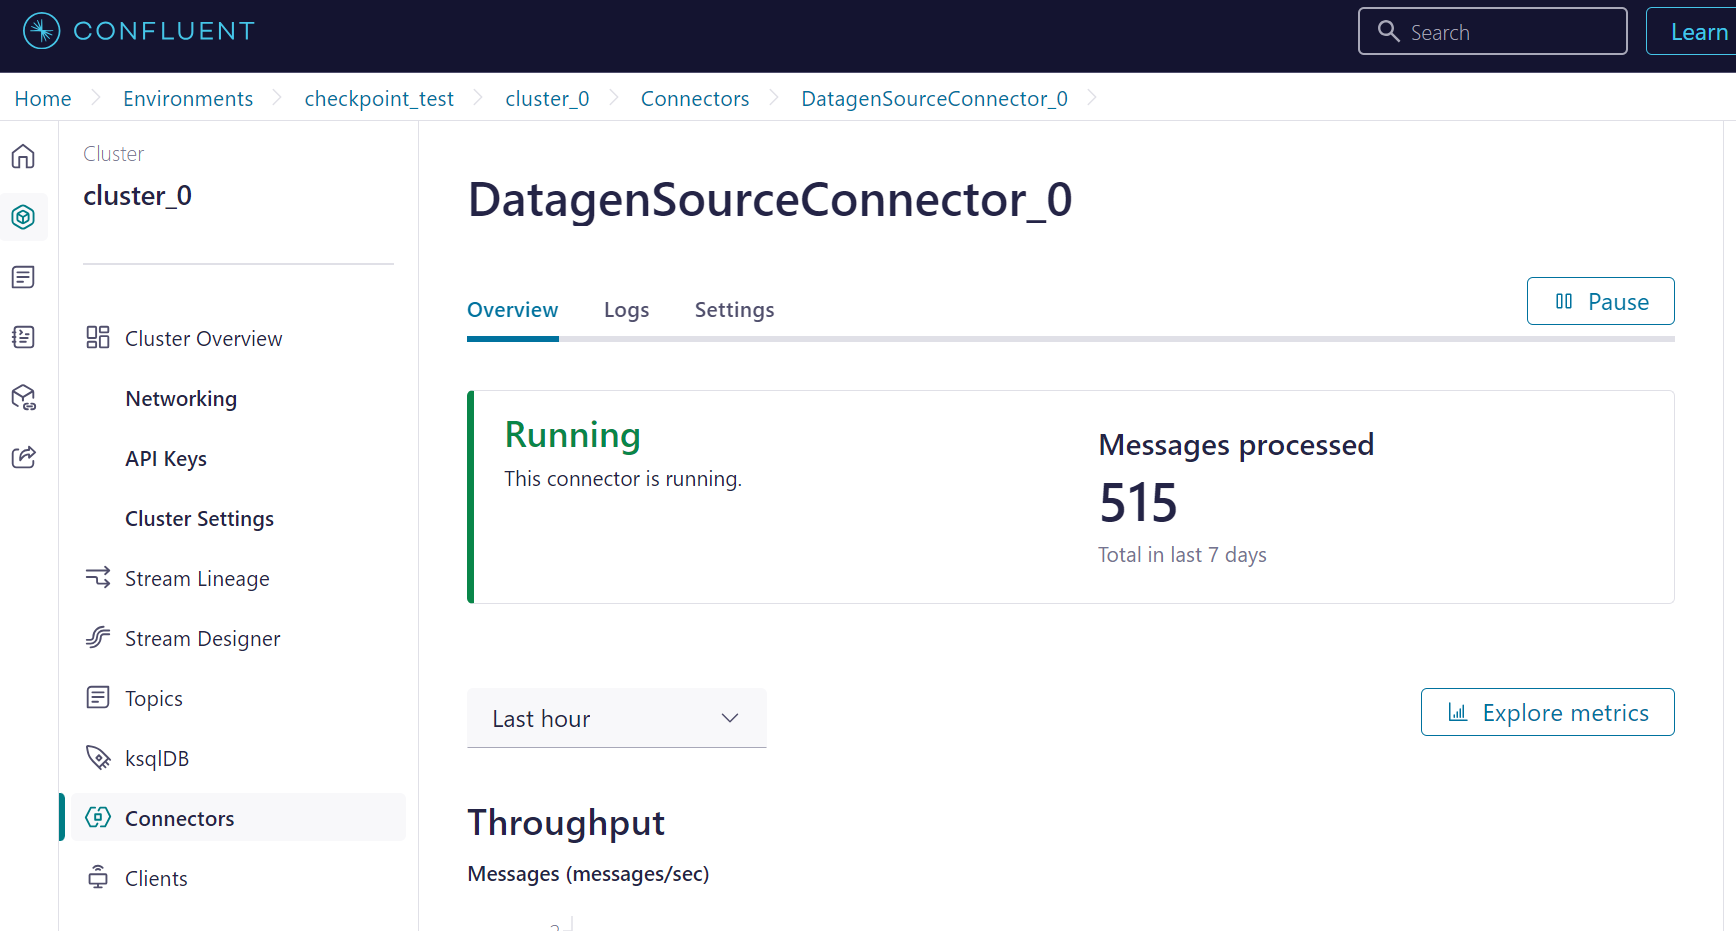The width and height of the screenshot is (1736, 931).
Task: Open API Keys in the cluster menu
Action: (166, 459)
